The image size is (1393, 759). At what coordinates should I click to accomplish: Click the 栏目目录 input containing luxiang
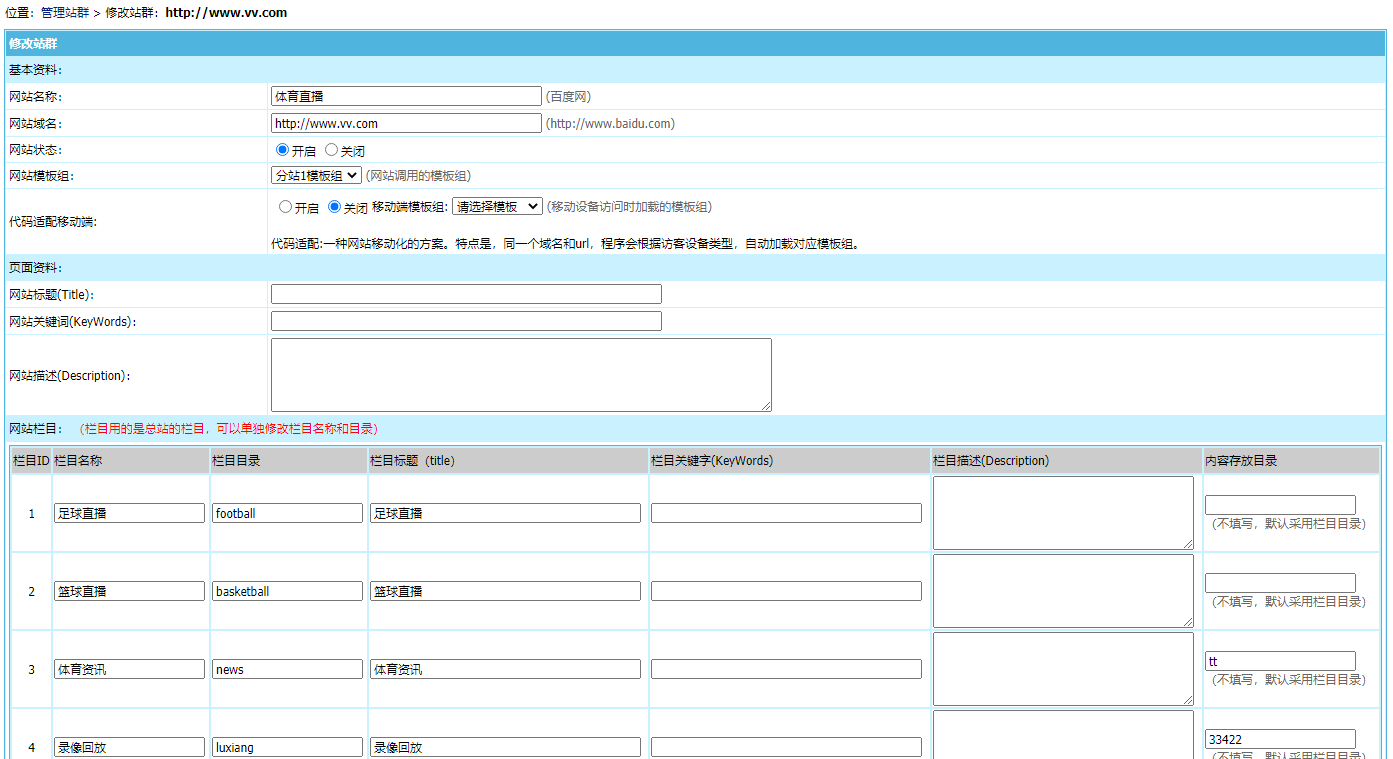(x=287, y=746)
